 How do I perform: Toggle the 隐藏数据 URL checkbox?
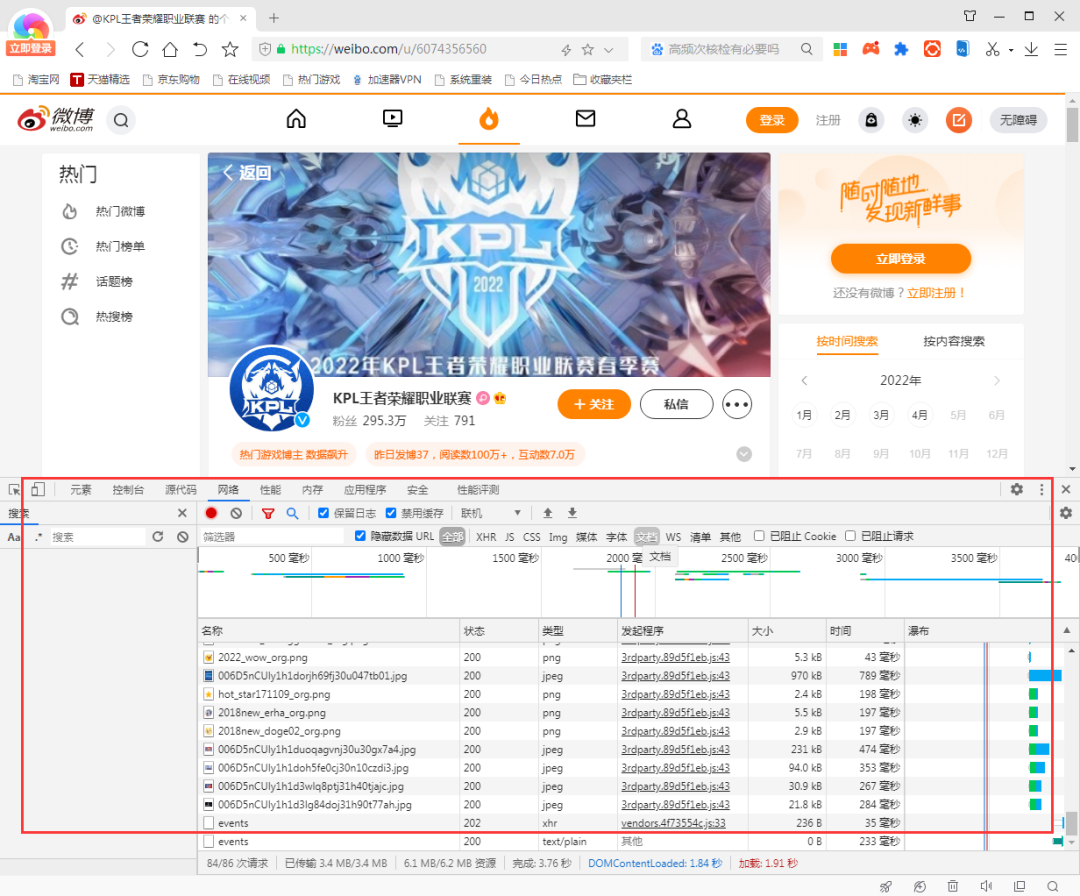[x=360, y=536]
